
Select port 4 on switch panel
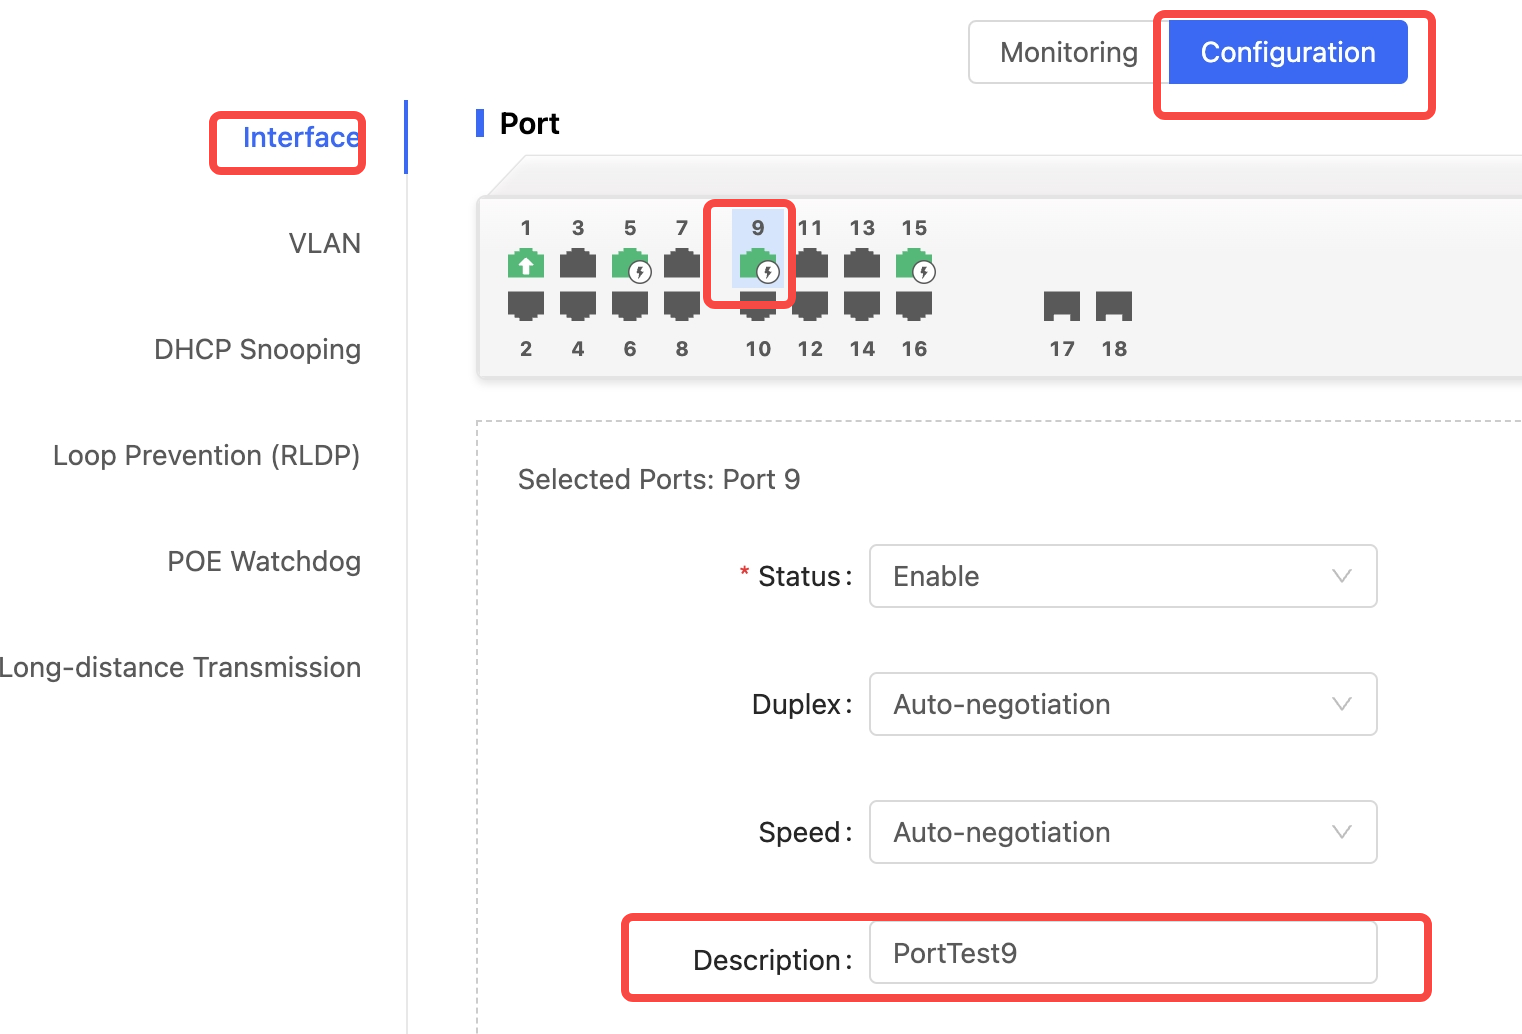(578, 305)
